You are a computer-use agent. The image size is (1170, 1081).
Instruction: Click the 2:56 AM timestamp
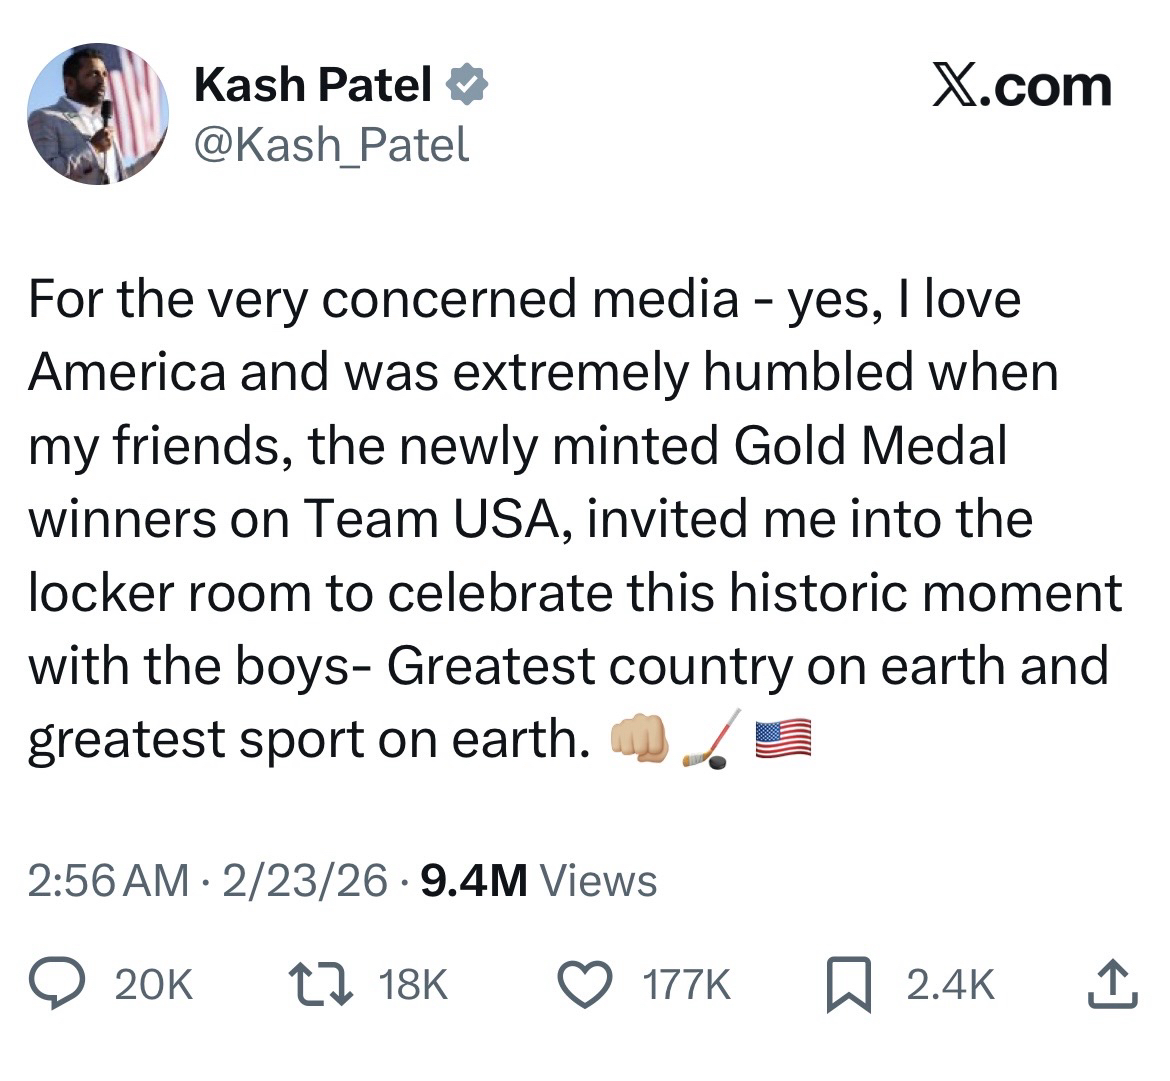(108, 881)
